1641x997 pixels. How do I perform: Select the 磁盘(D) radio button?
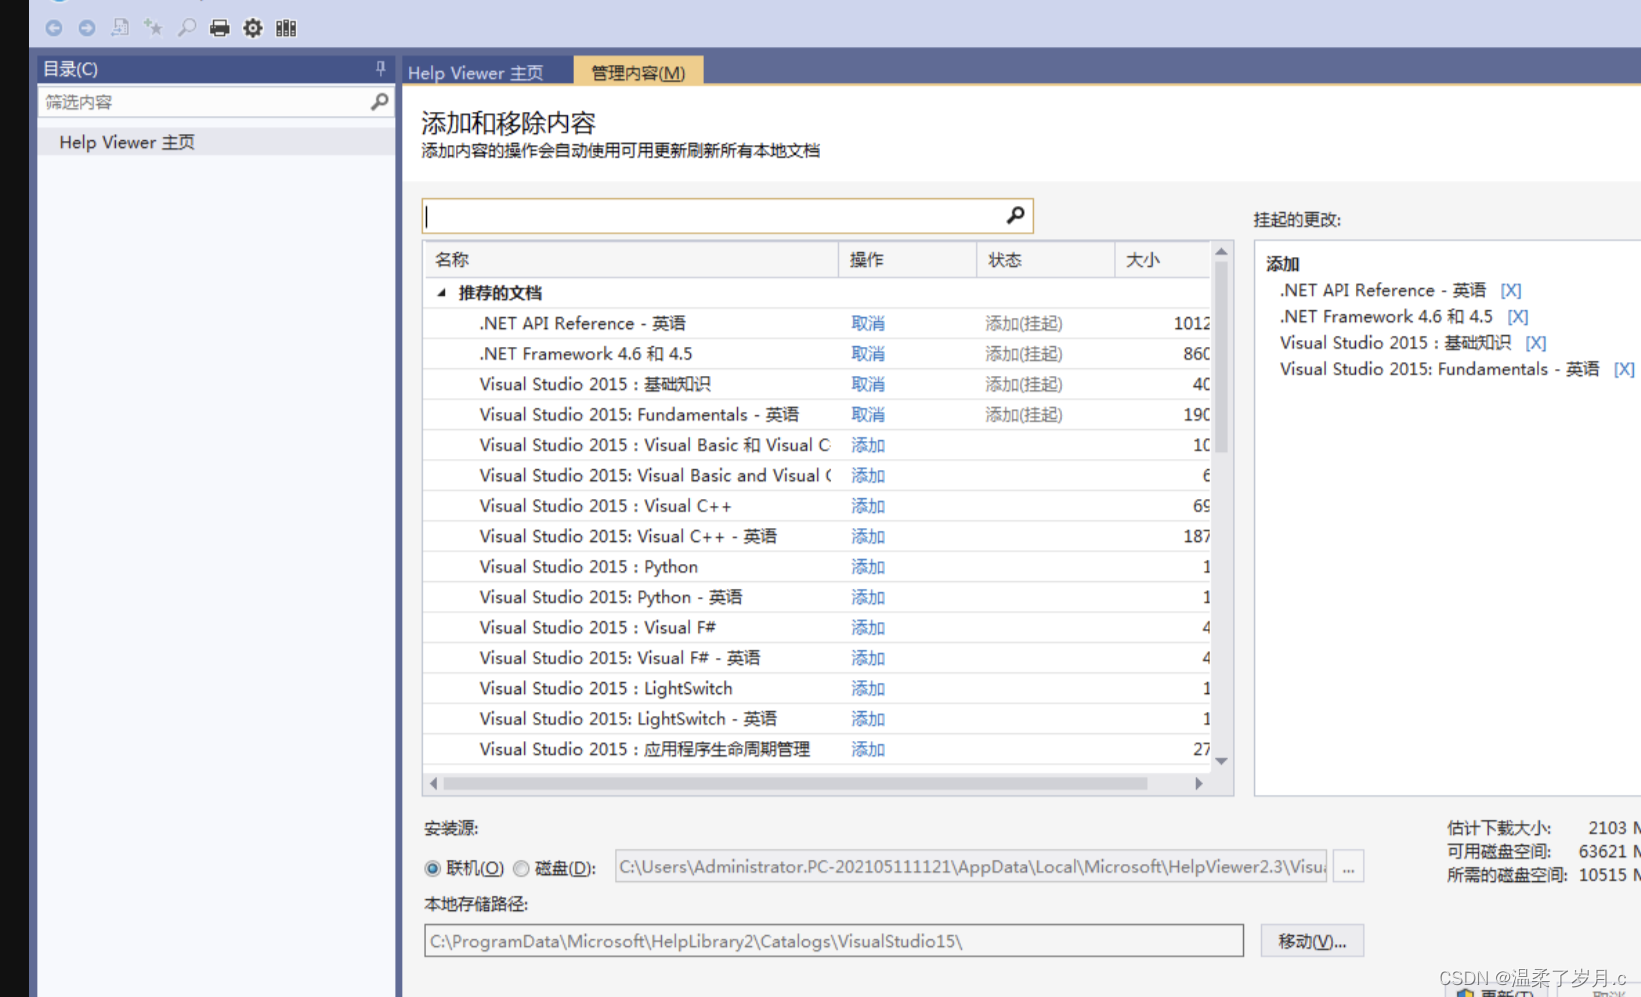(x=521, y=868)
